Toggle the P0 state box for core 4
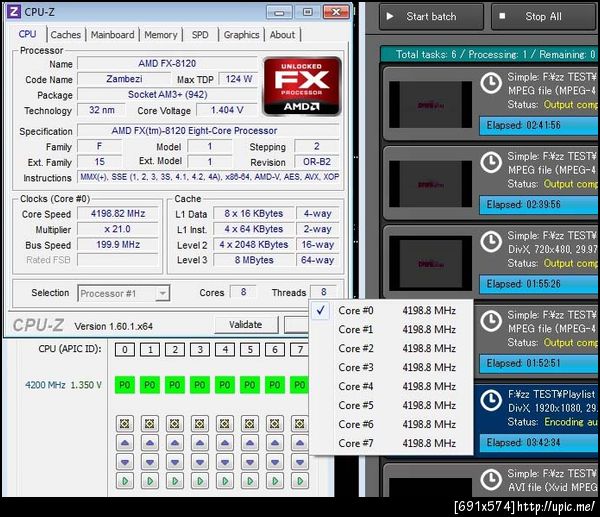This screenshot has width=600, height=517. [x=225, y=385]
